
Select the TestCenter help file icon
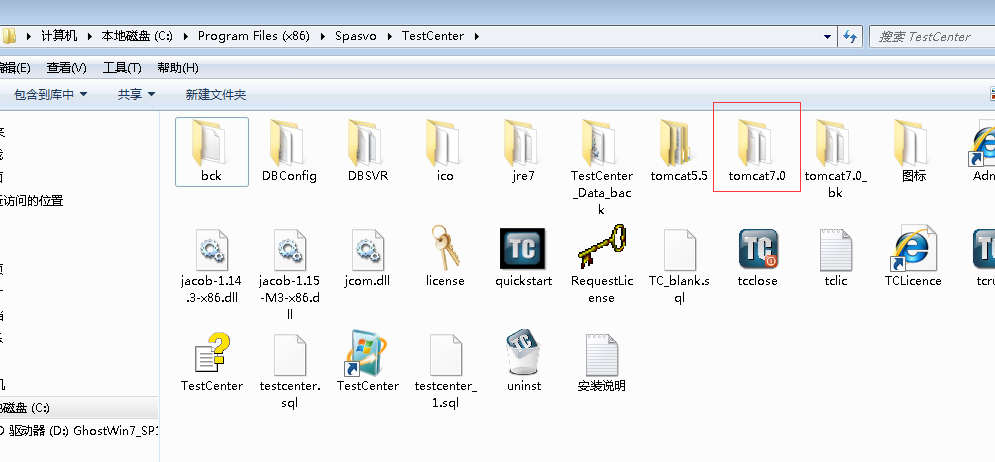[211, 355]
